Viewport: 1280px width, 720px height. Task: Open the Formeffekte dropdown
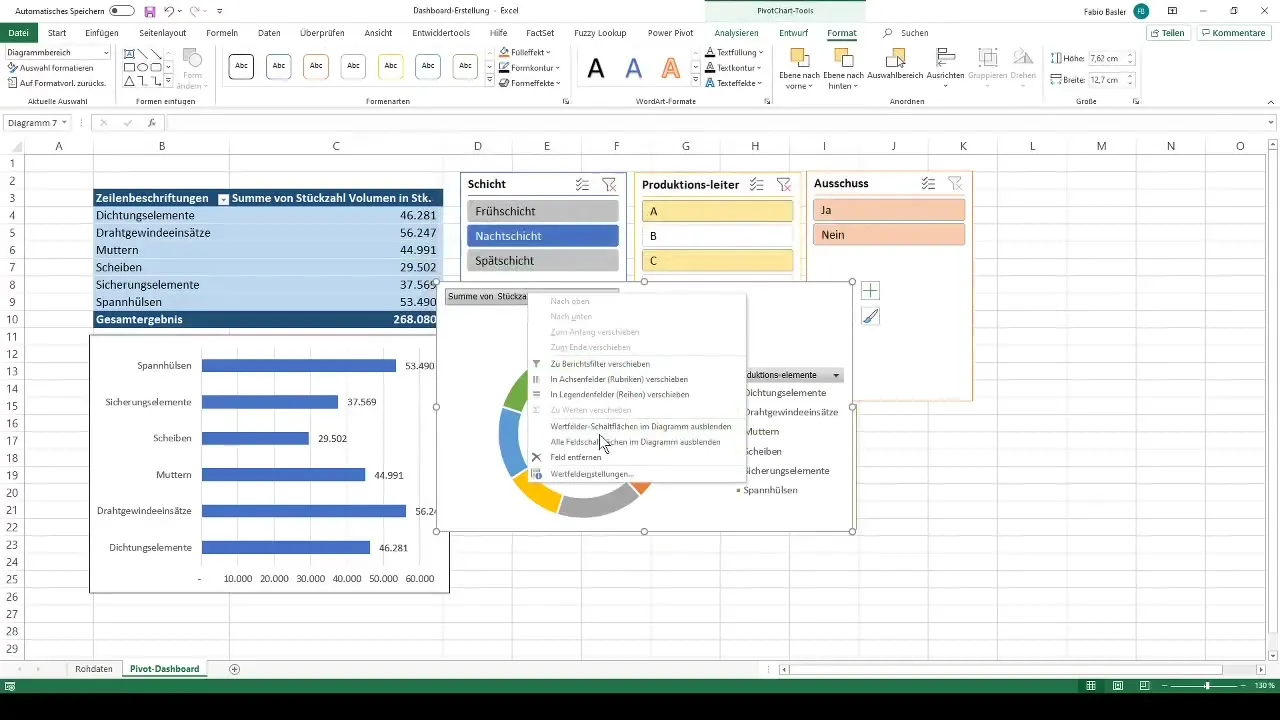[531, 83]
